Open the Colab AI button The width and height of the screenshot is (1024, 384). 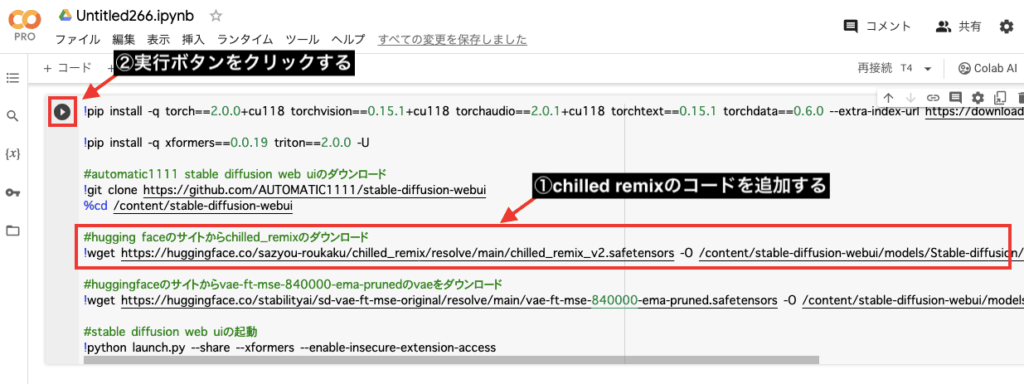pos(987,68)
